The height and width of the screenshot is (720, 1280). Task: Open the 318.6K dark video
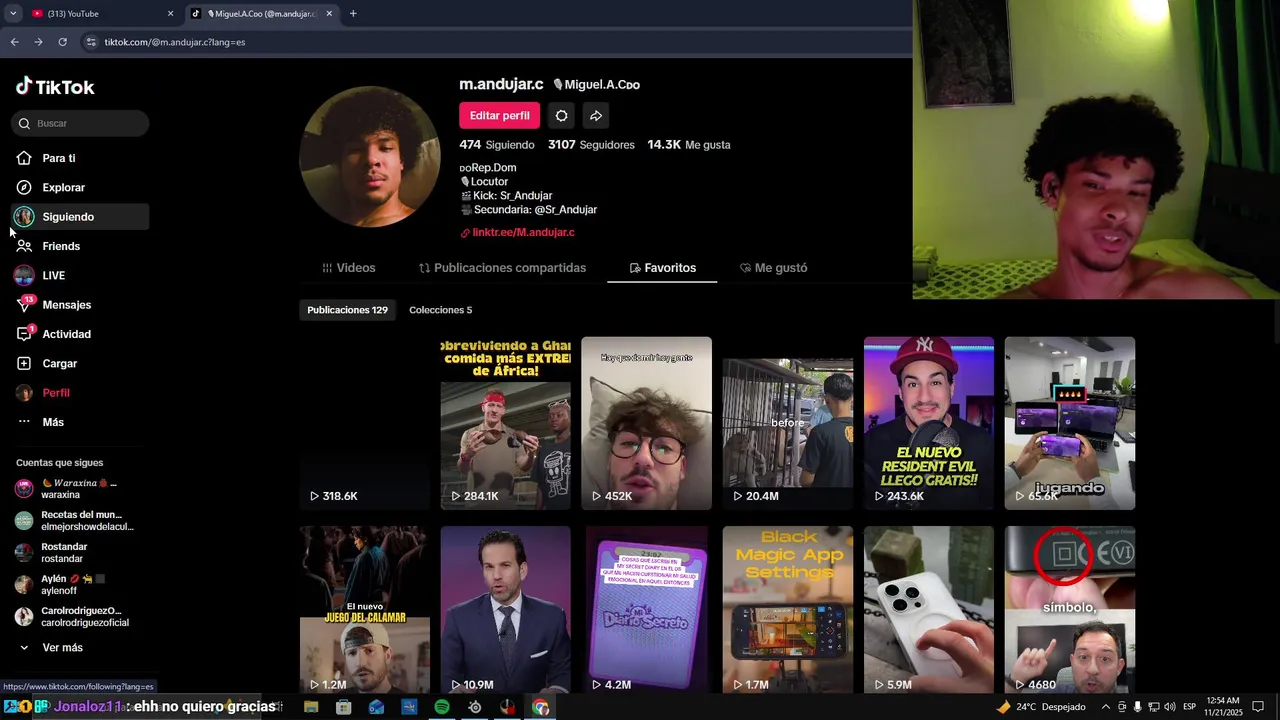[365, 423]
